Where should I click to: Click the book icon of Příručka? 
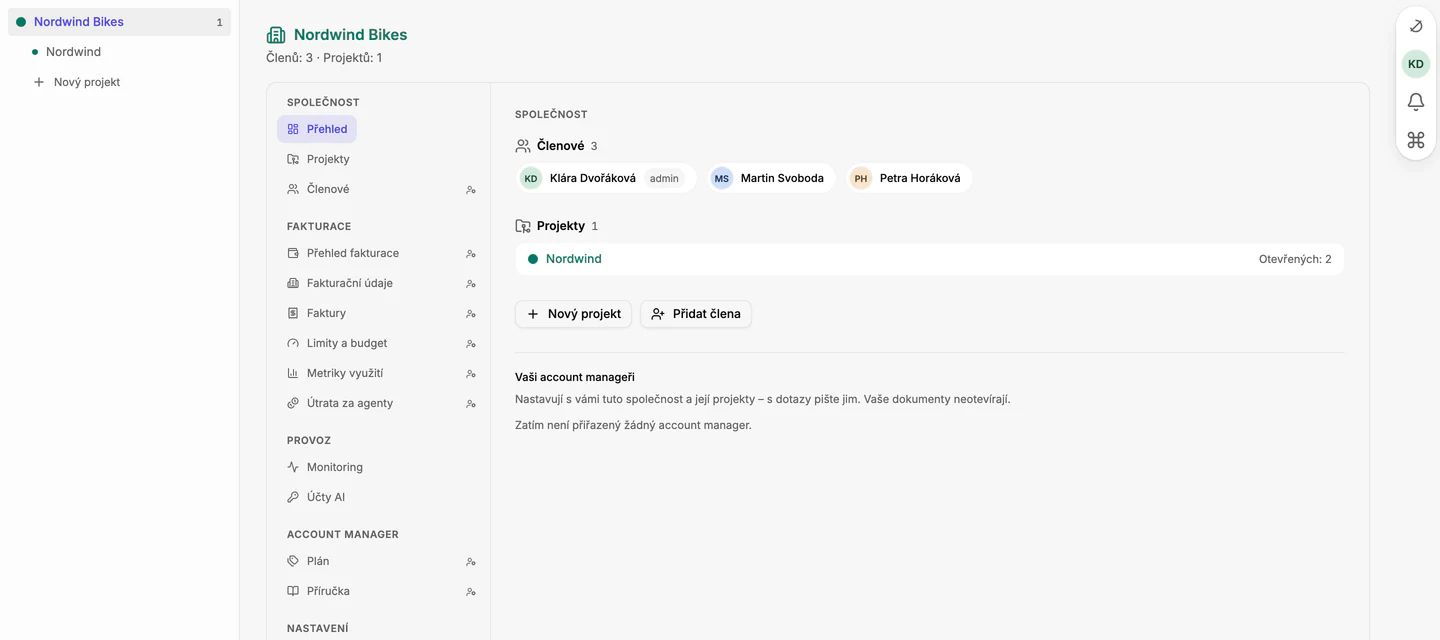pos(293,591)
